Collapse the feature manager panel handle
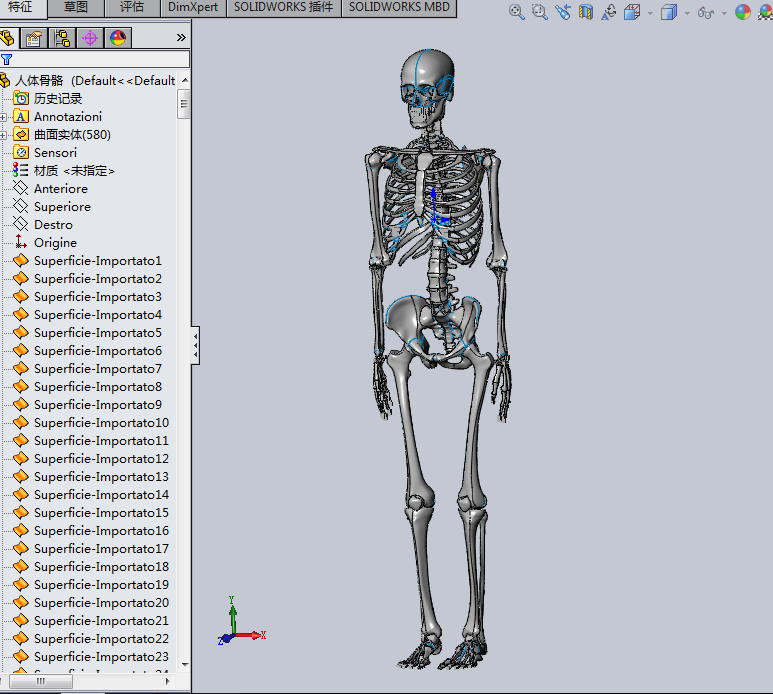This screenshot has height=694, width=773. (195, 345)
